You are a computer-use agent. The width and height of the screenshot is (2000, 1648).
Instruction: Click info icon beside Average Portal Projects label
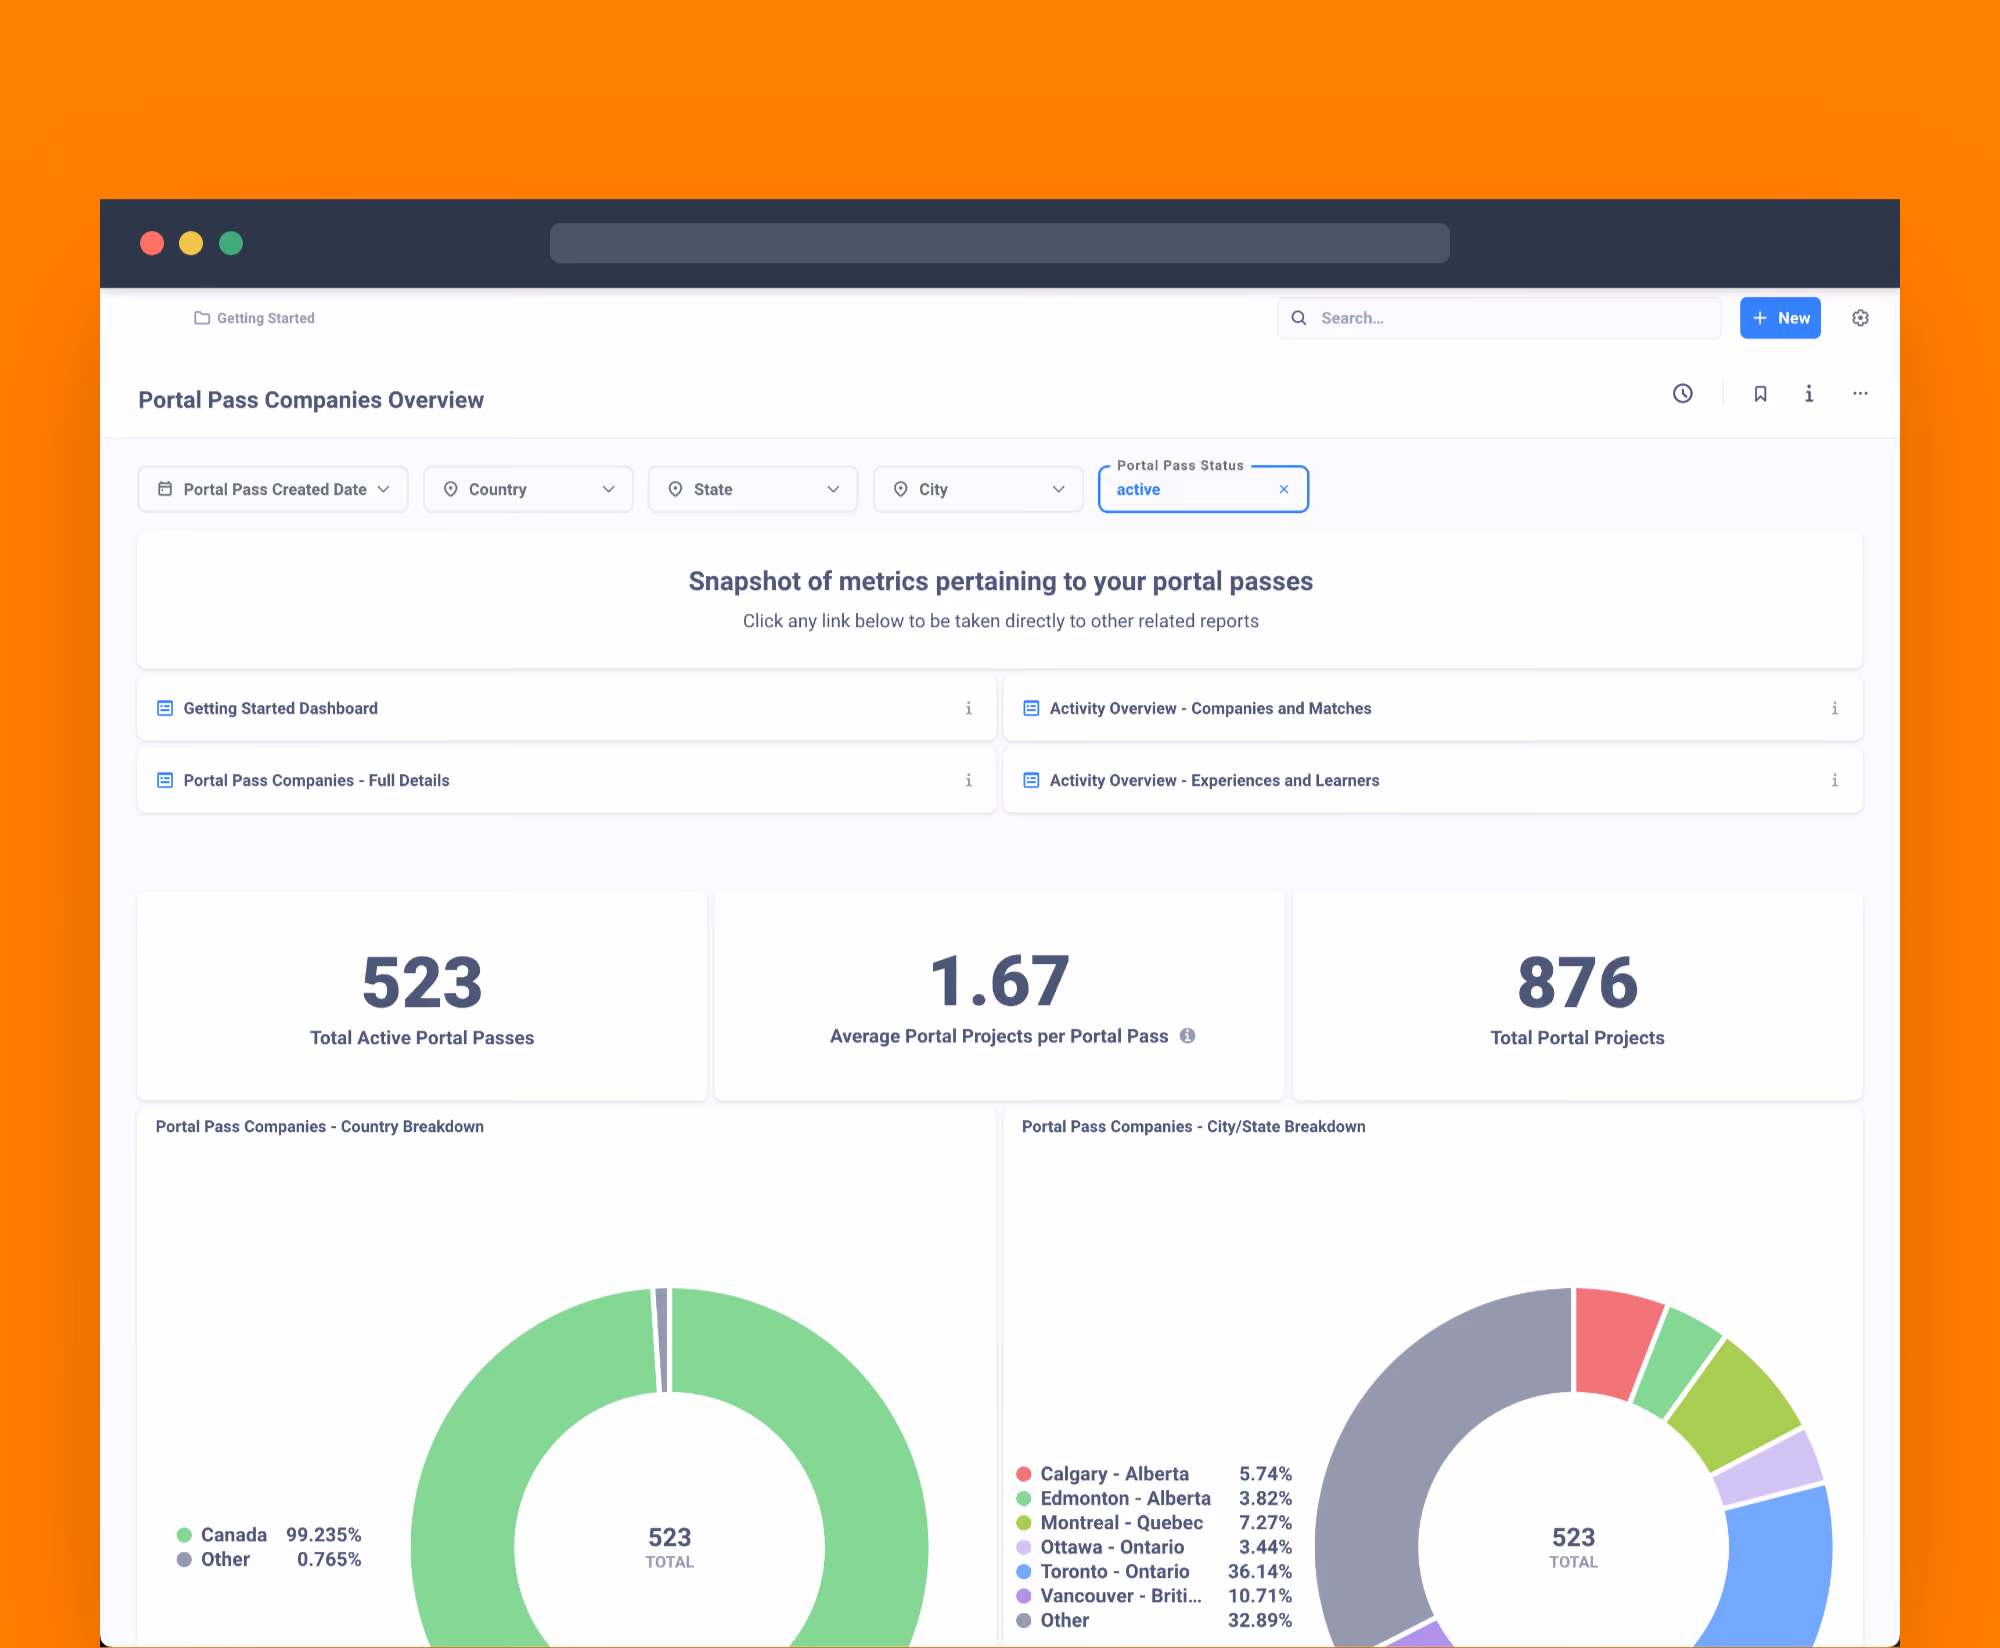click(1187, 1036)
